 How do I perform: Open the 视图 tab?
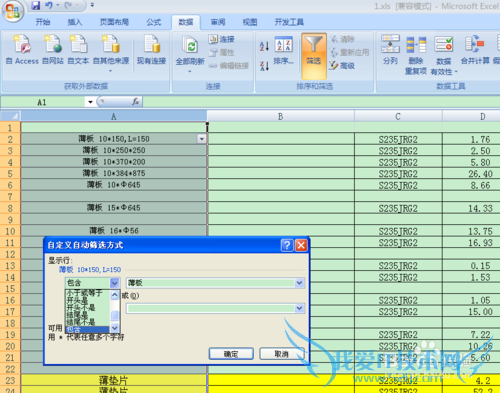(250, 22)
